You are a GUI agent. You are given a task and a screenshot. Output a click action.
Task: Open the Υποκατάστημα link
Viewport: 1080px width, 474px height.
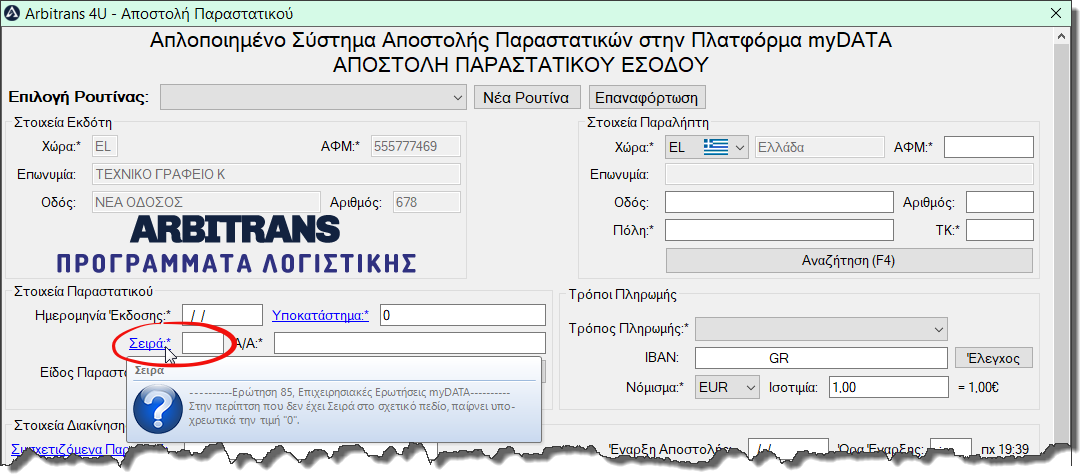click(320, 316)
